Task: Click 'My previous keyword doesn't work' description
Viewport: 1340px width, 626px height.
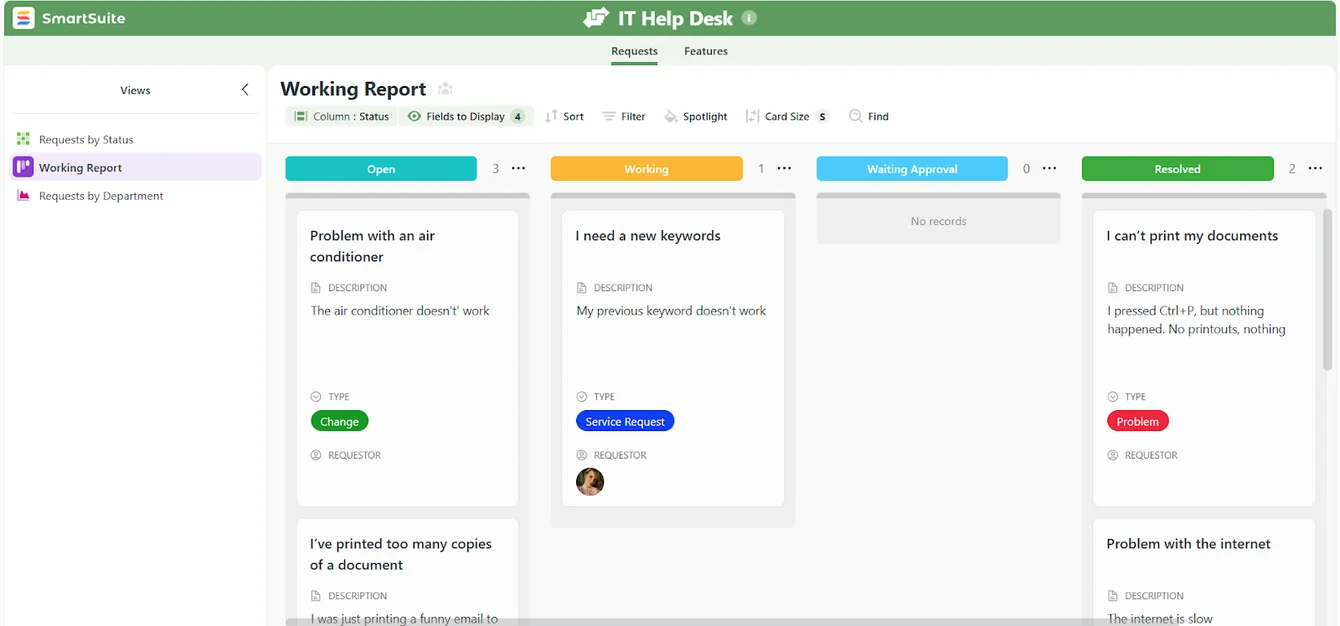Action: pos(671,311)
